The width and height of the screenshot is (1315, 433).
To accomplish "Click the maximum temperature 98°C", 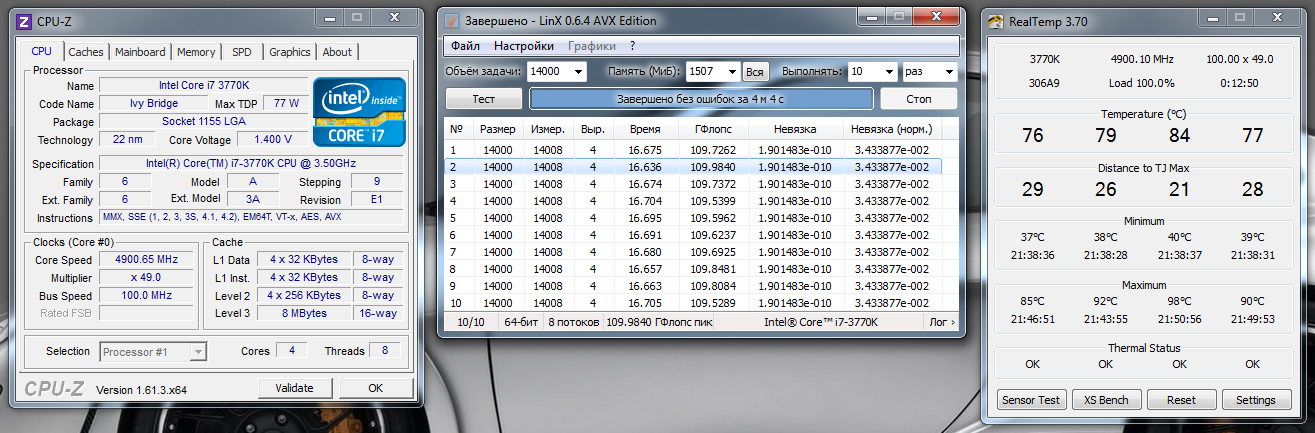I will (1179, 301).
